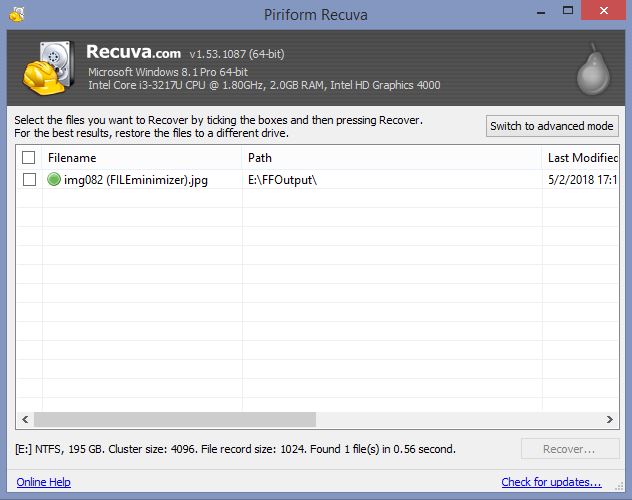This screenshot has width=632, height=500.
Task: Click the horizontal scrollbar thumb
Action: tap(175, 419)
